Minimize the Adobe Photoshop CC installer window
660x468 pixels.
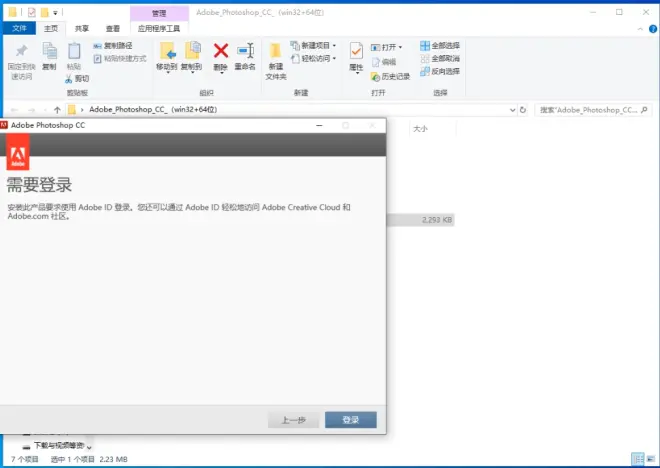319,125
